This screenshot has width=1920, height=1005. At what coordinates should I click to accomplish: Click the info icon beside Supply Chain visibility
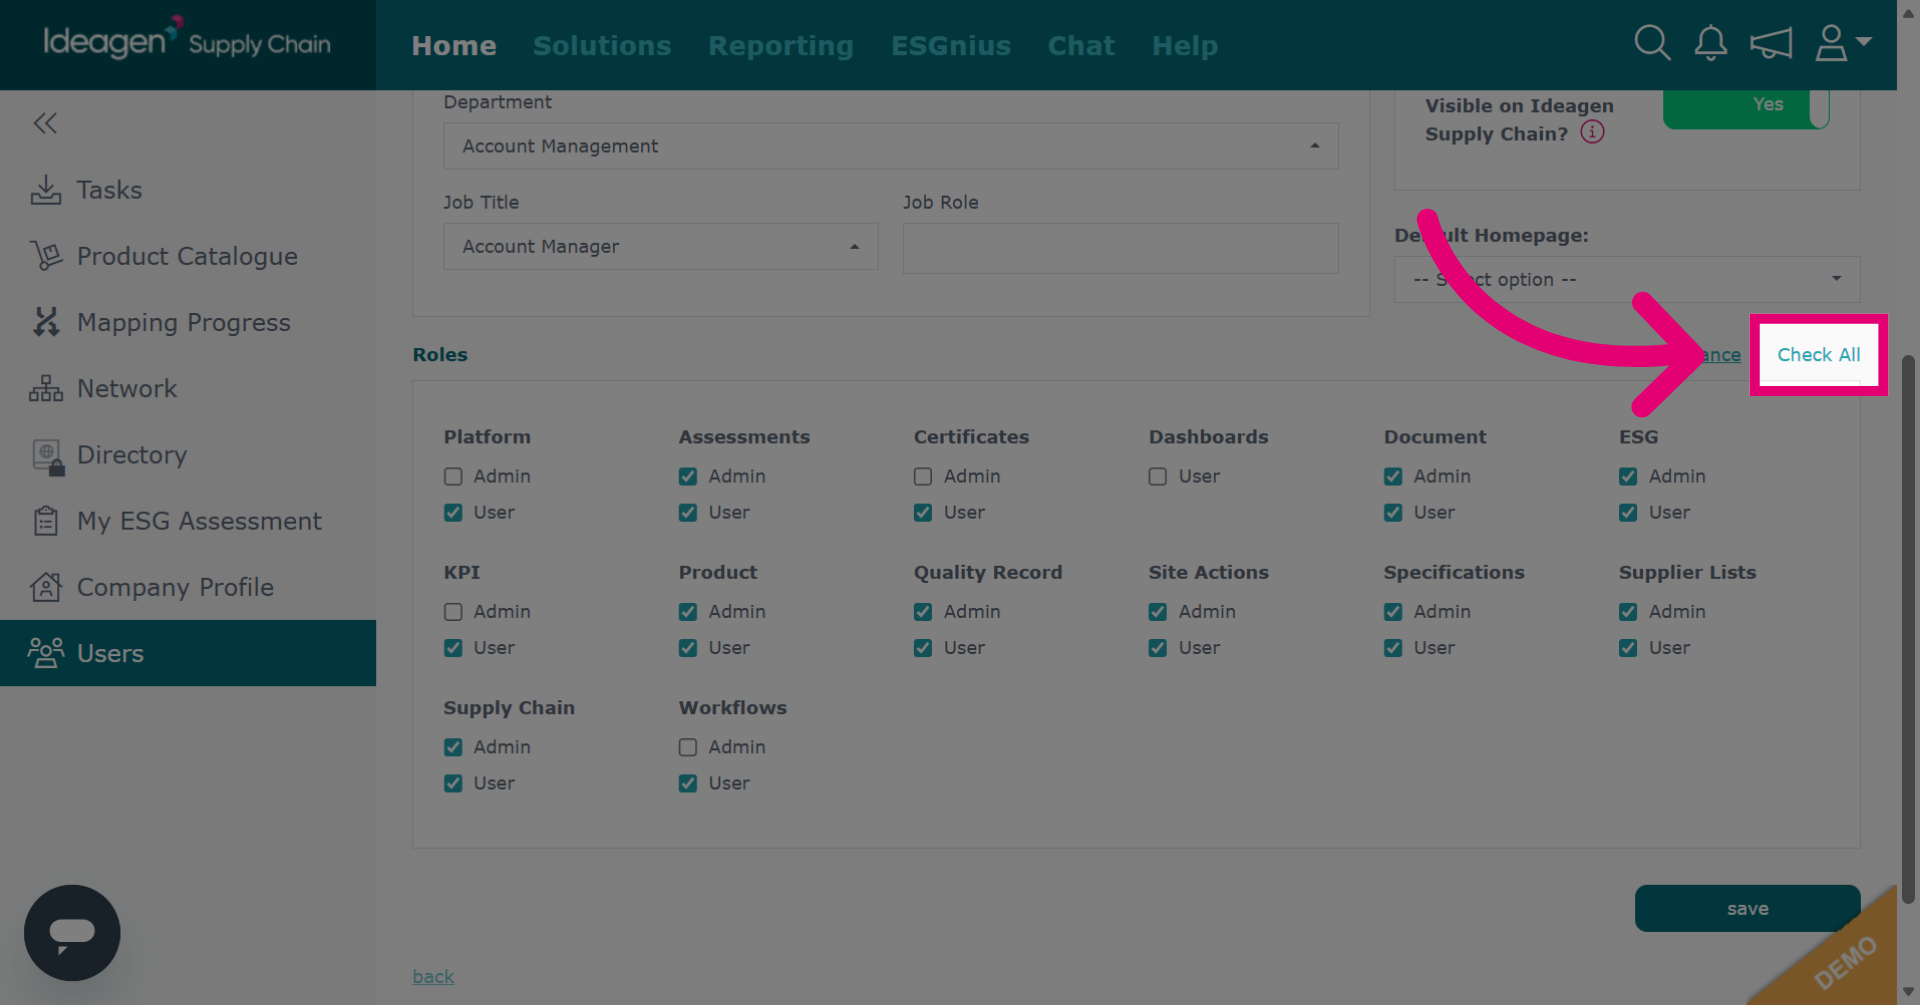[1592, 132]
